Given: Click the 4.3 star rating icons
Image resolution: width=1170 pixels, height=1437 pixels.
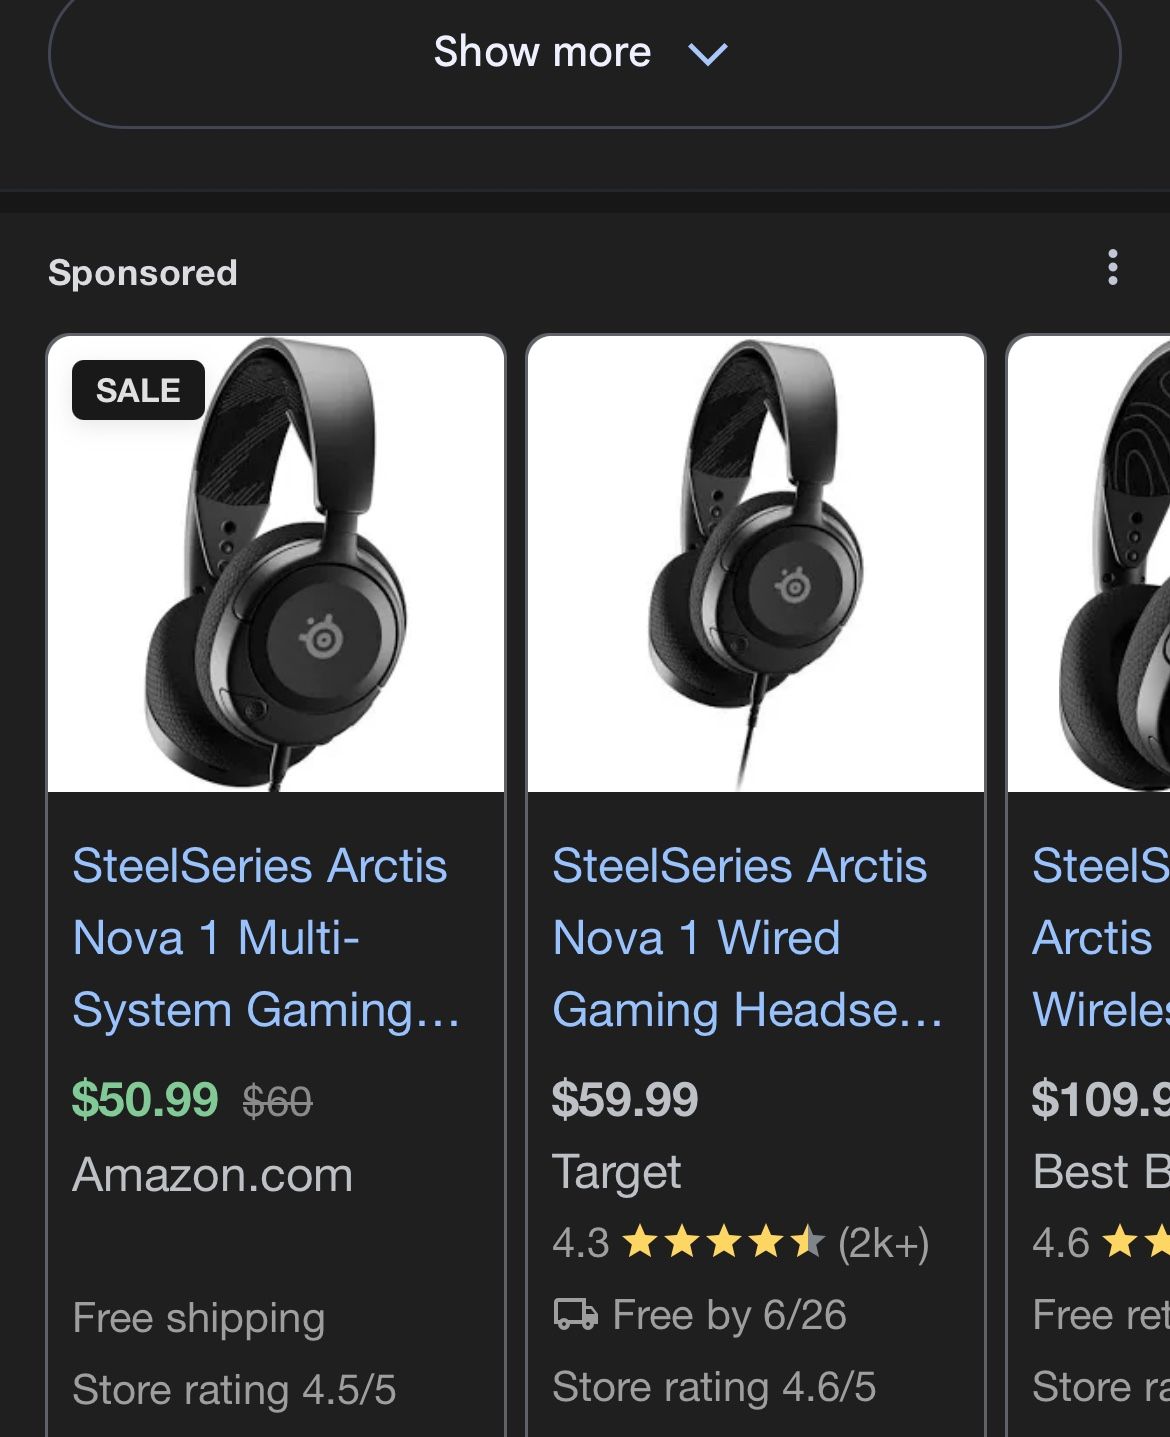Looking at the screenshot, I should click(x=722, y=1243).
